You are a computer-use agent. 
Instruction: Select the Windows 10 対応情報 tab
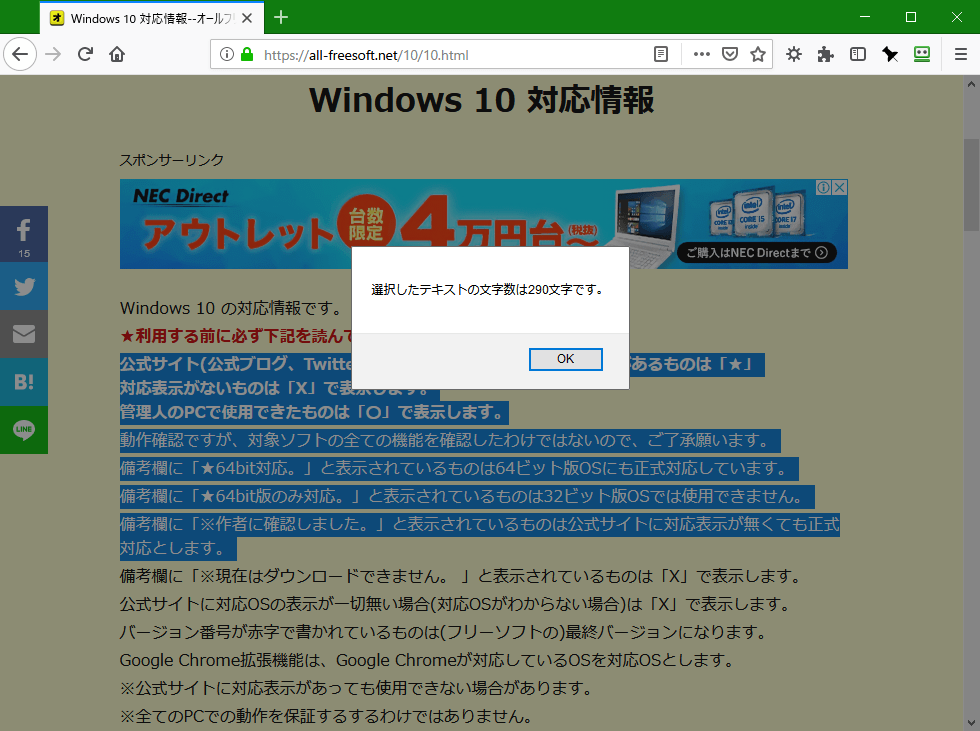coord(152,18)
